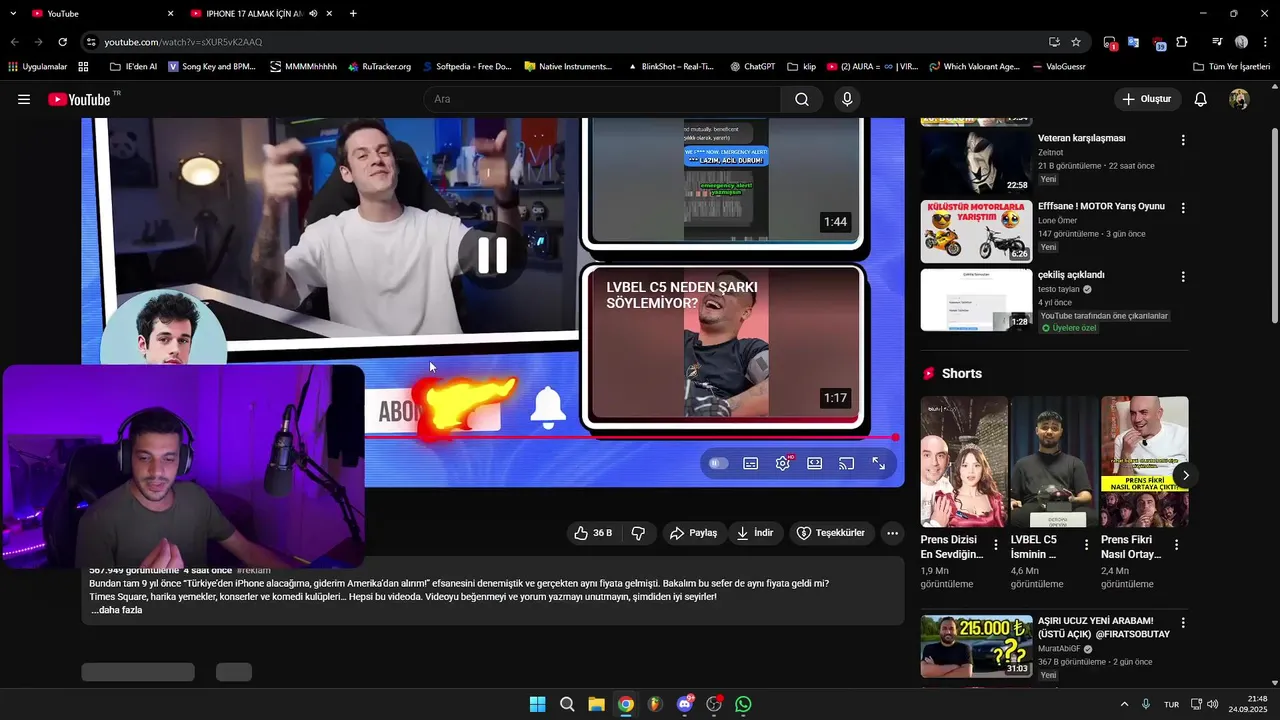Open the YouTube notifications bell
Image resolution: width=1280 pixels, height=720 pixels.
(1201, 99)
